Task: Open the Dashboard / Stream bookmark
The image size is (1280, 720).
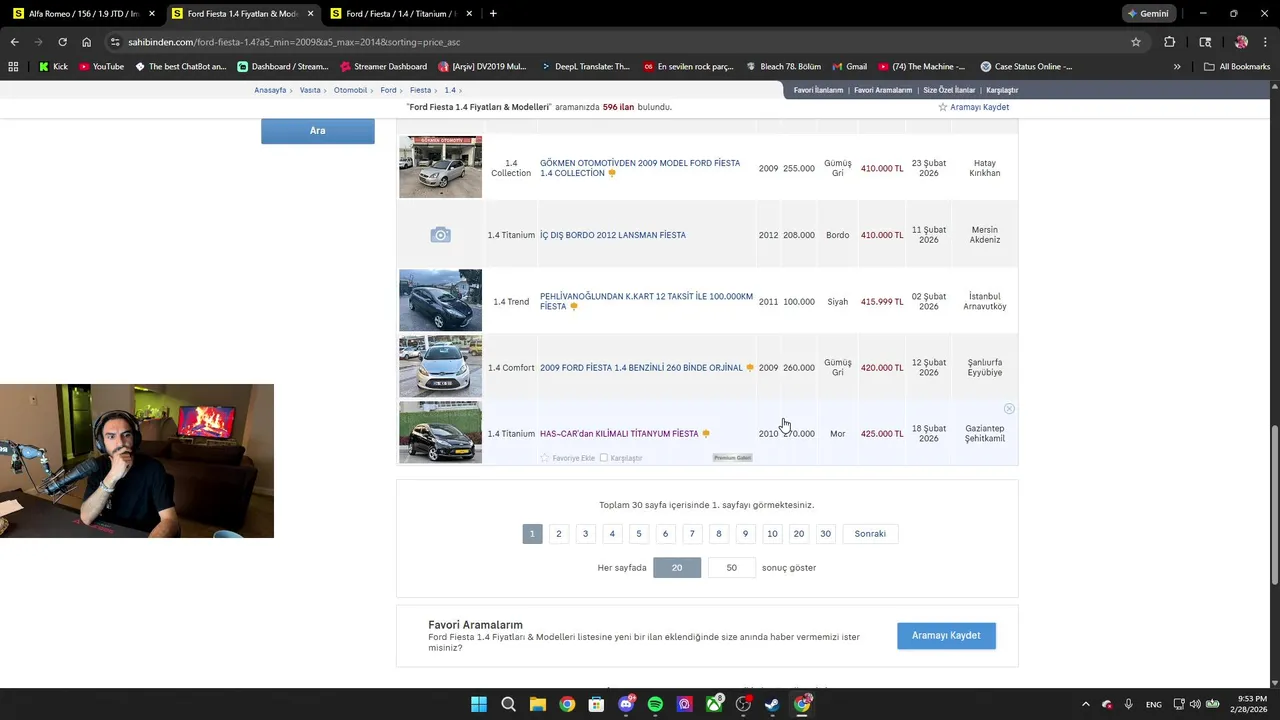Action: point(283,66)
